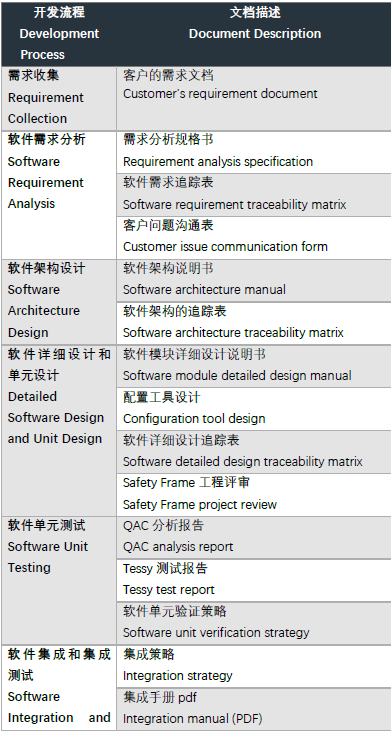Viewport: 391px width, 734px height.
Task: Click the 客户问题沟通表 text
Action: [168, 225]
